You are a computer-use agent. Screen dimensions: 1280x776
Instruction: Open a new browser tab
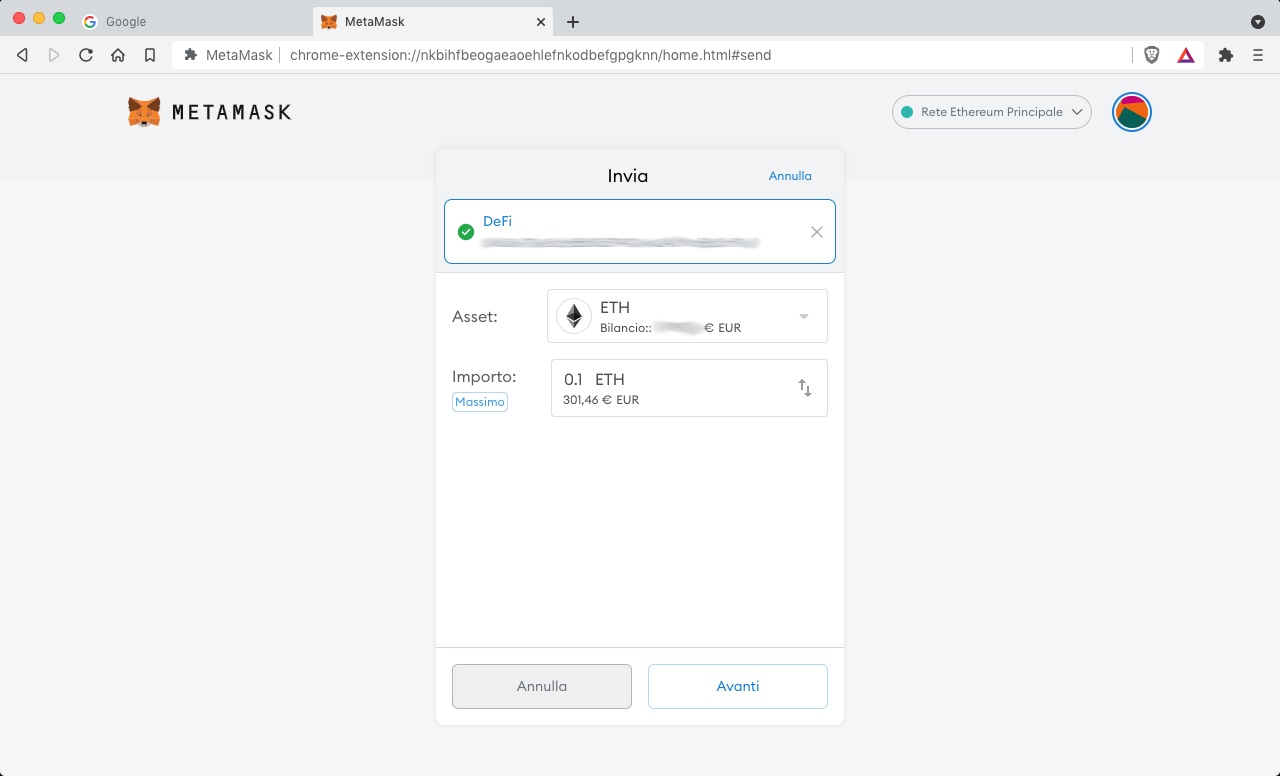573,21
